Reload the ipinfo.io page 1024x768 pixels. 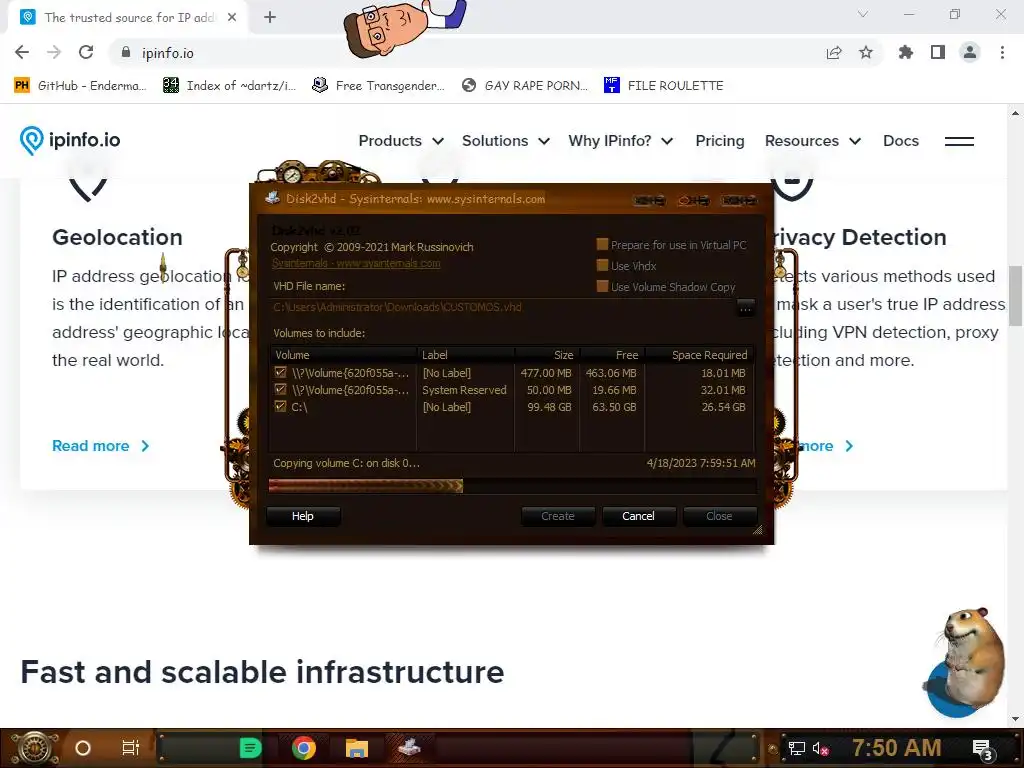86,52
